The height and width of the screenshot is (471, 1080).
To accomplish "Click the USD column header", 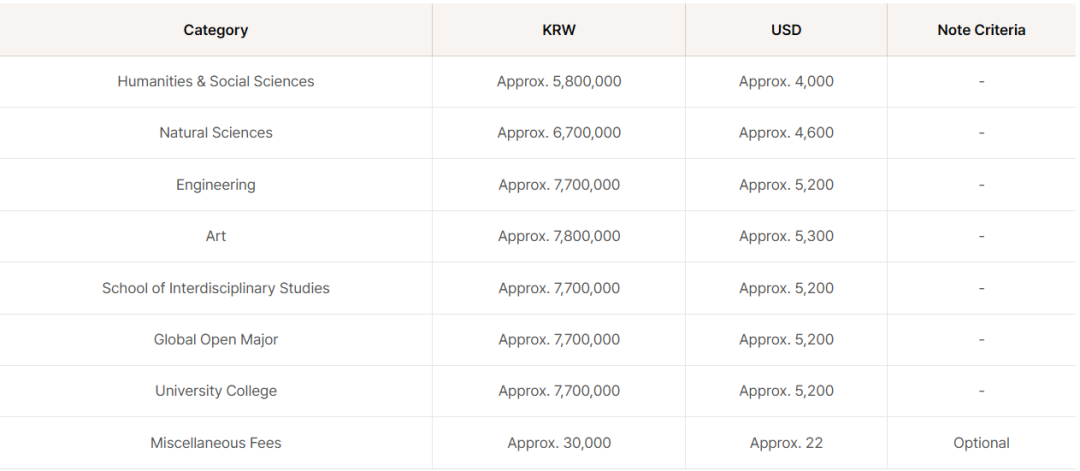I will coord(786,30).
